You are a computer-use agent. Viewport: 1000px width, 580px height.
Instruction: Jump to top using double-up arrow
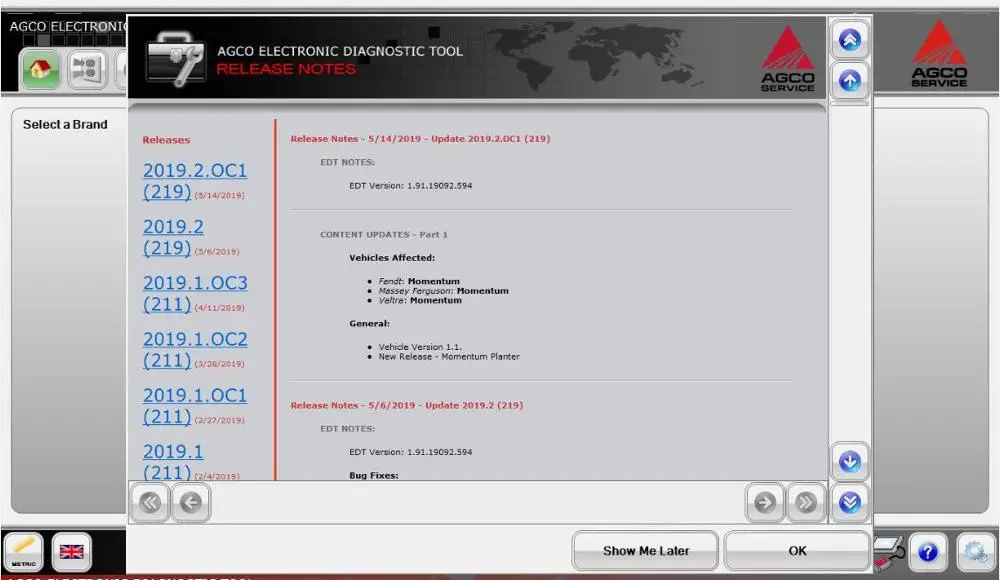(x=849, y=40)
